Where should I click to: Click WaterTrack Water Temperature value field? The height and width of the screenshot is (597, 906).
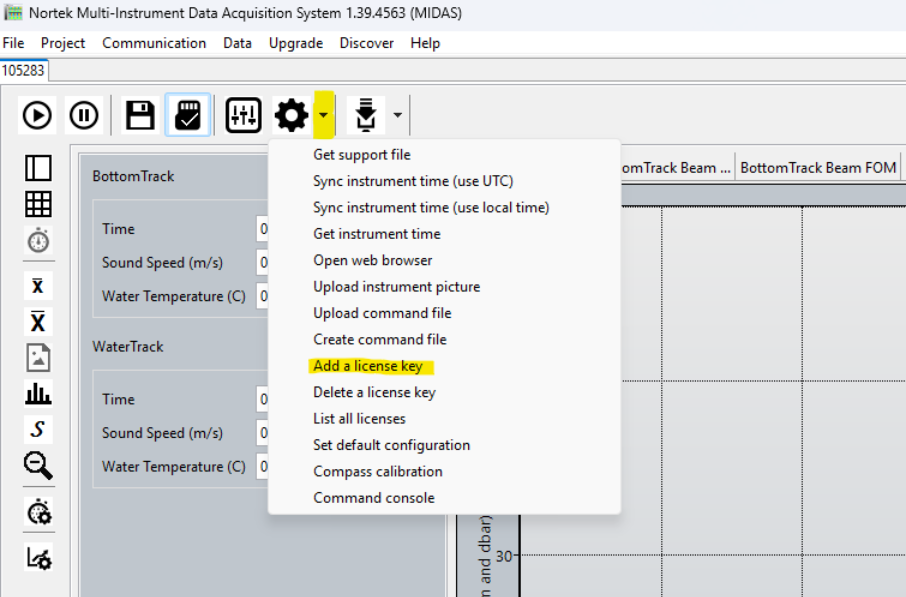click(x=263, y=466)
